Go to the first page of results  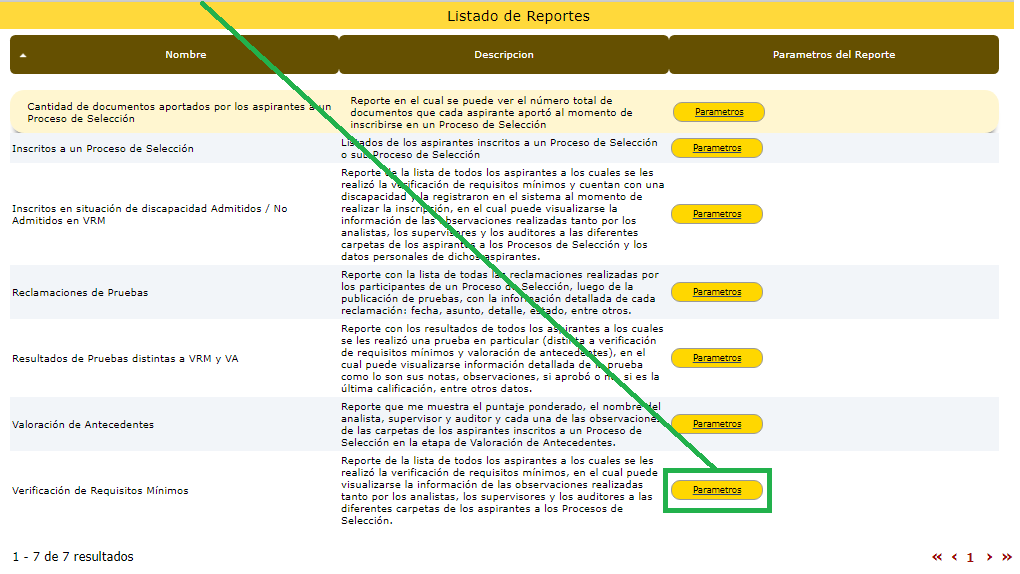tap(937, 557)
